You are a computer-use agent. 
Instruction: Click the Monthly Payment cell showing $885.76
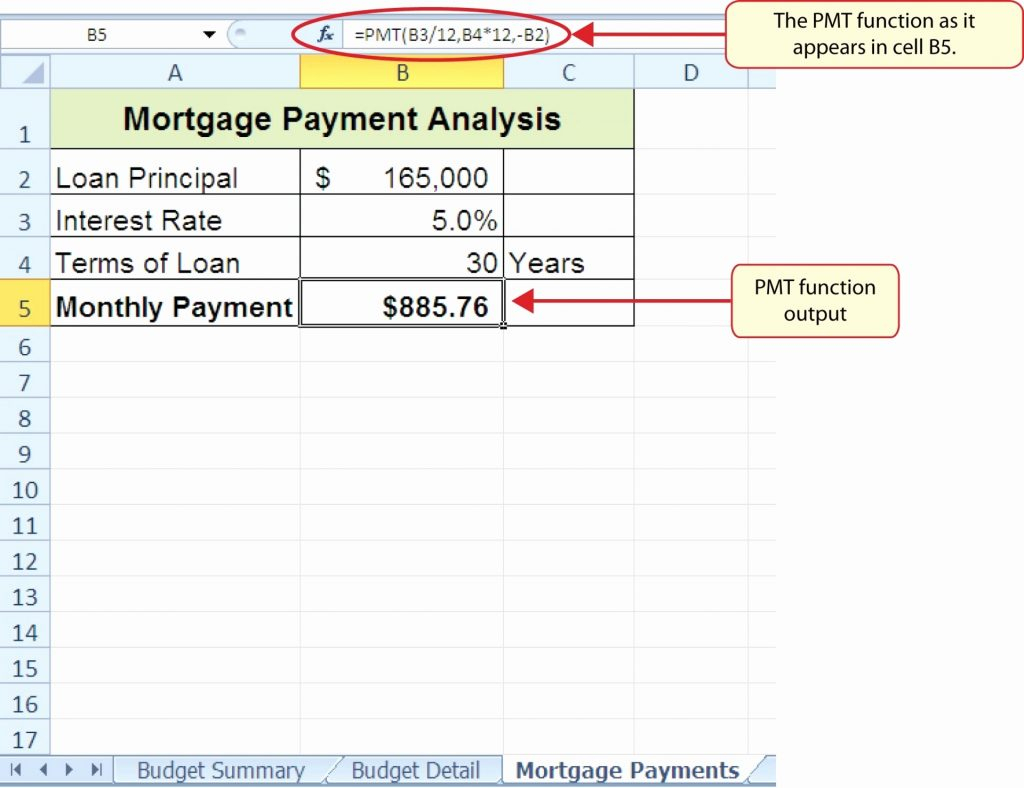pos(401,306)
